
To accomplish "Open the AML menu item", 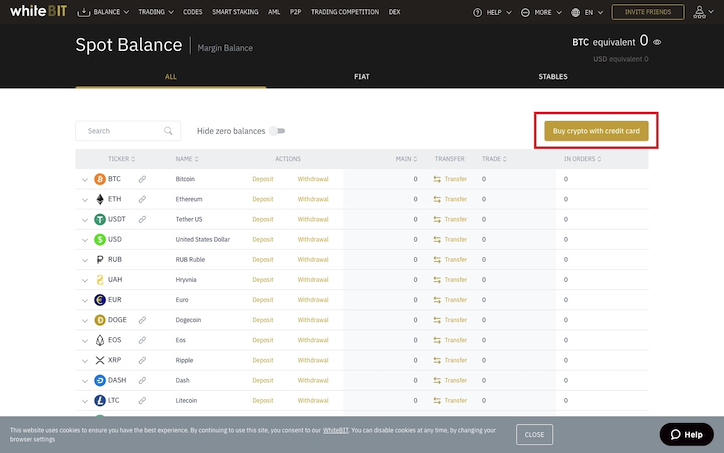I will point(274,12).
